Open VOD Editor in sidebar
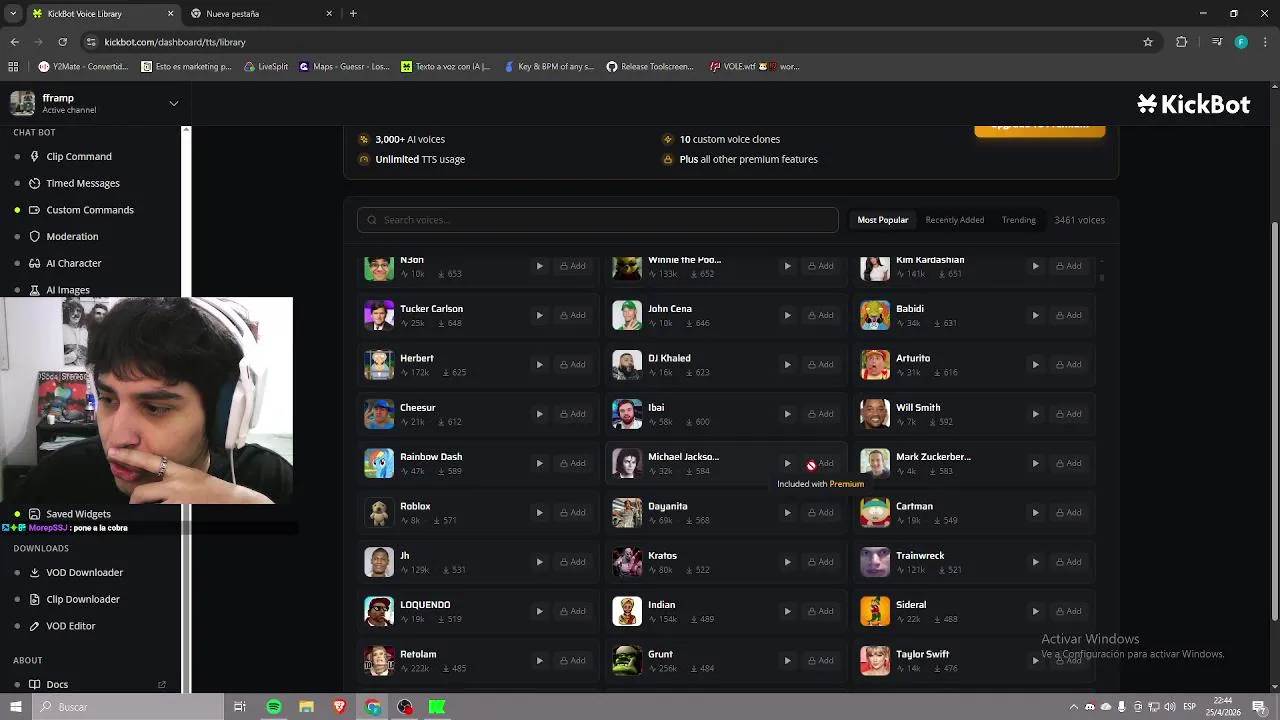Screen dimensions: 1280x720 point(71,626)
